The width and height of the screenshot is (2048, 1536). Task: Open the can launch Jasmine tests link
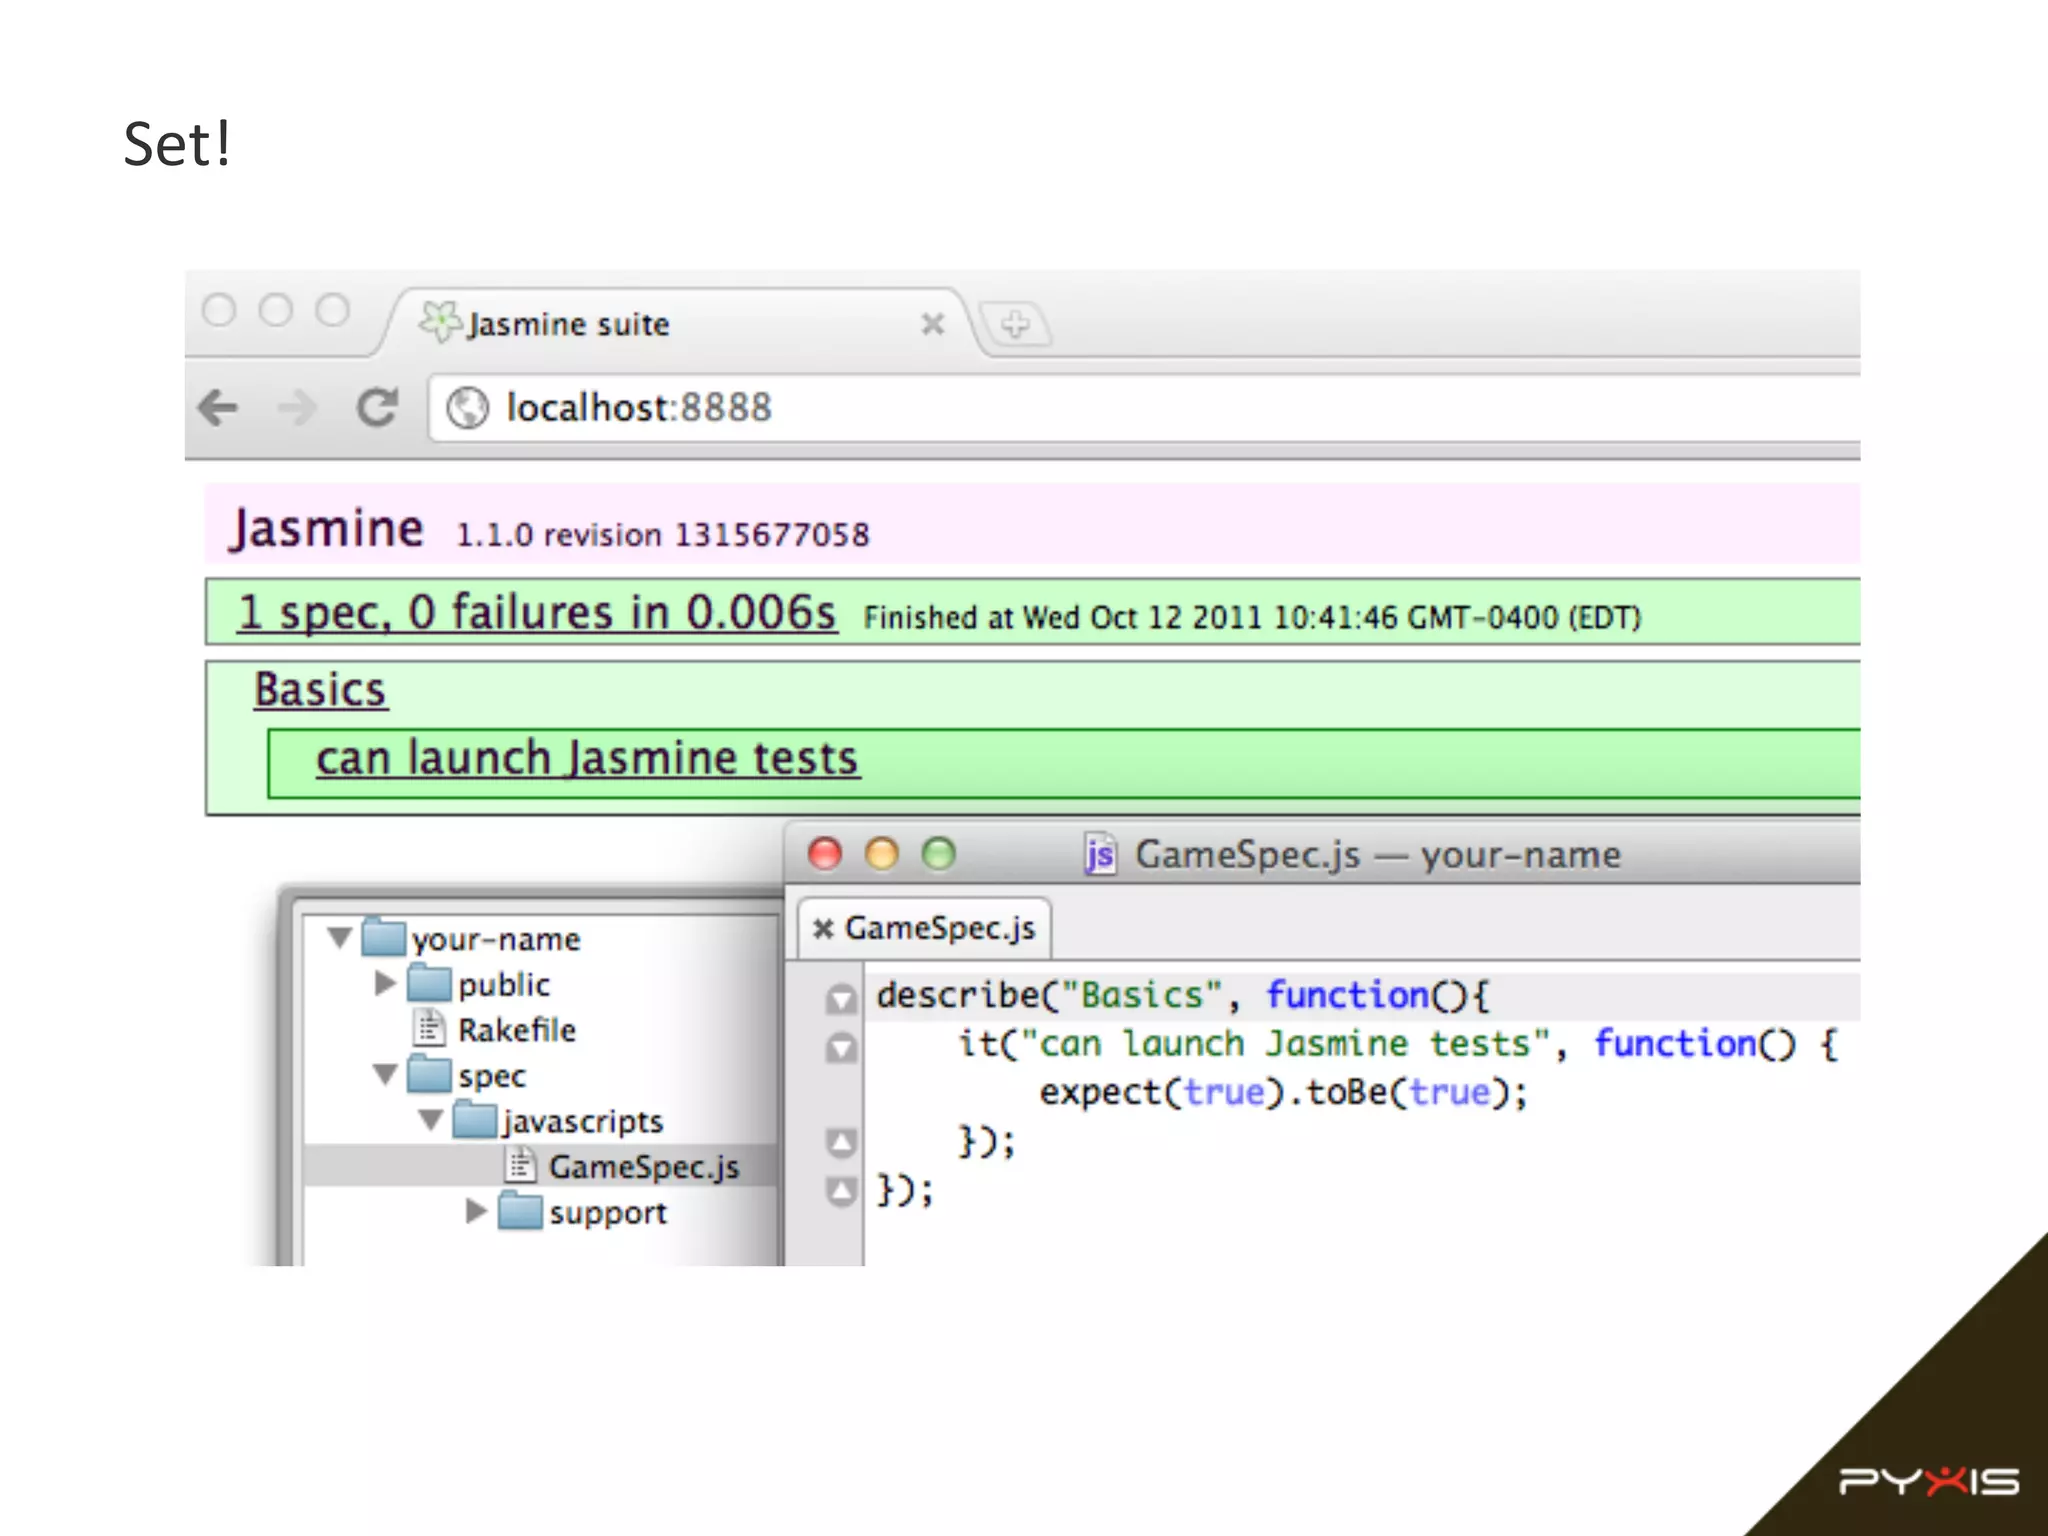[587, 759]
